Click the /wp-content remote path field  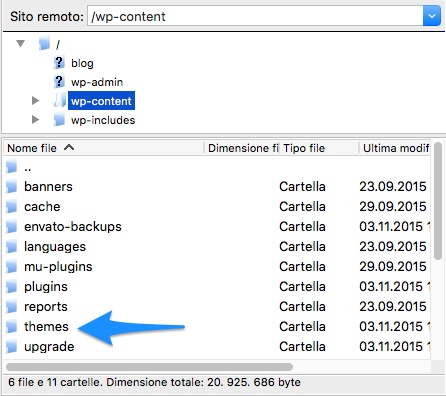pyautogui.click(x=255, y=16)
